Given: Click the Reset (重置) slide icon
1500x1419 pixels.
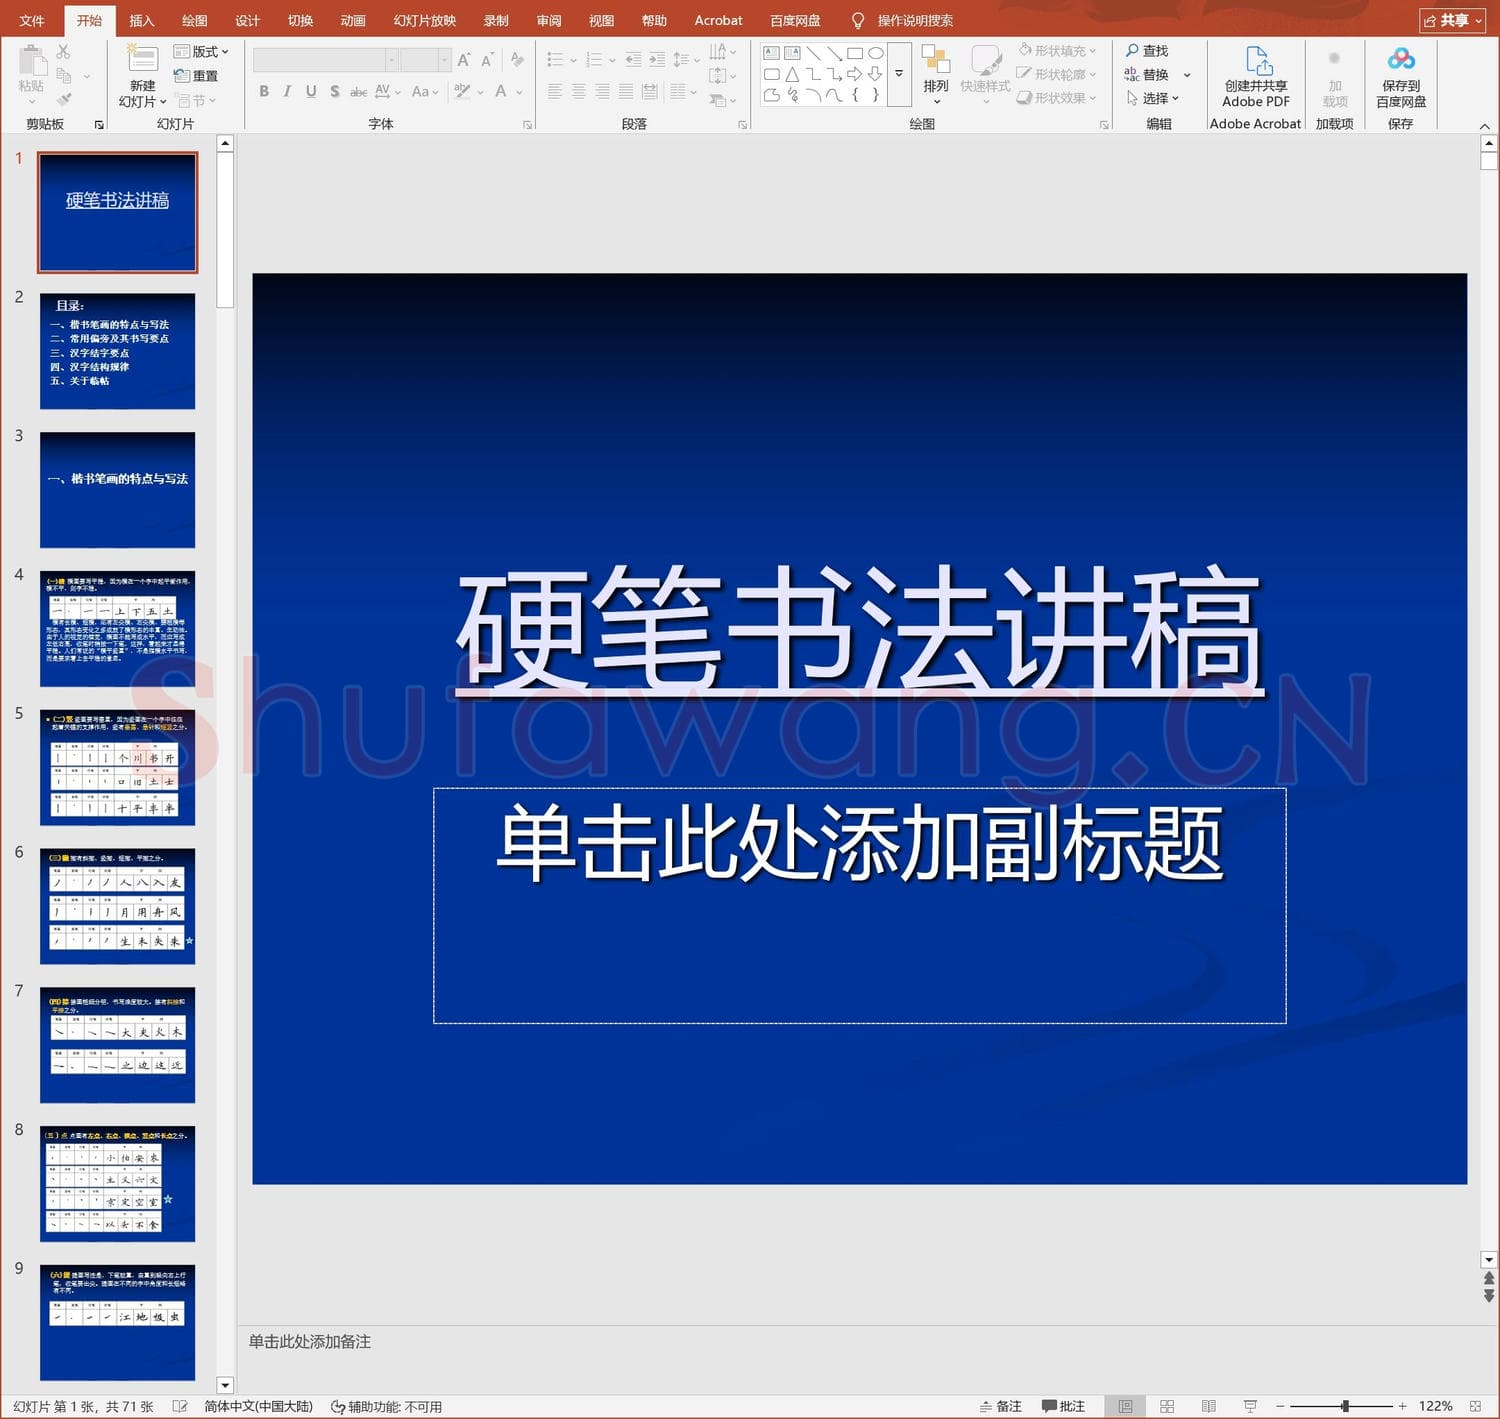Looking at the screenshot, I should click(x=181, y=76).
